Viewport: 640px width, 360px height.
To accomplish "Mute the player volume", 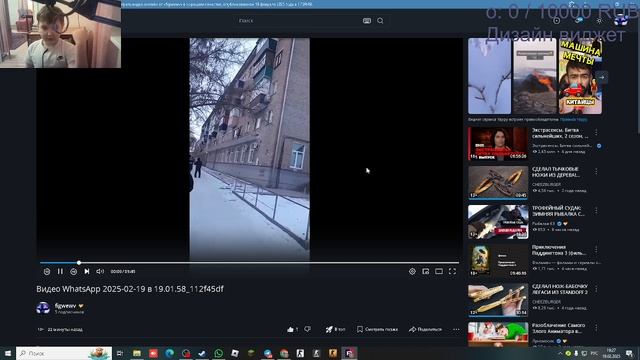I will click(x=100, y=271).
